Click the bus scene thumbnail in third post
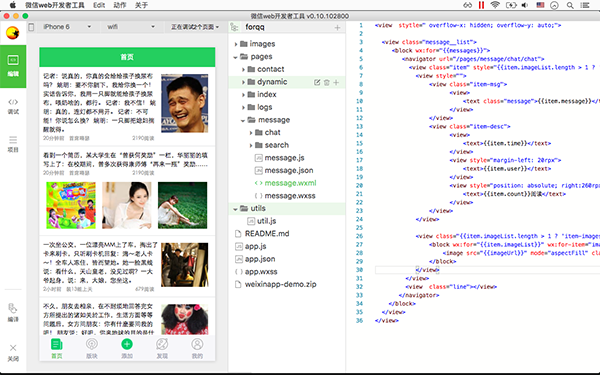 tap(185, 265)
